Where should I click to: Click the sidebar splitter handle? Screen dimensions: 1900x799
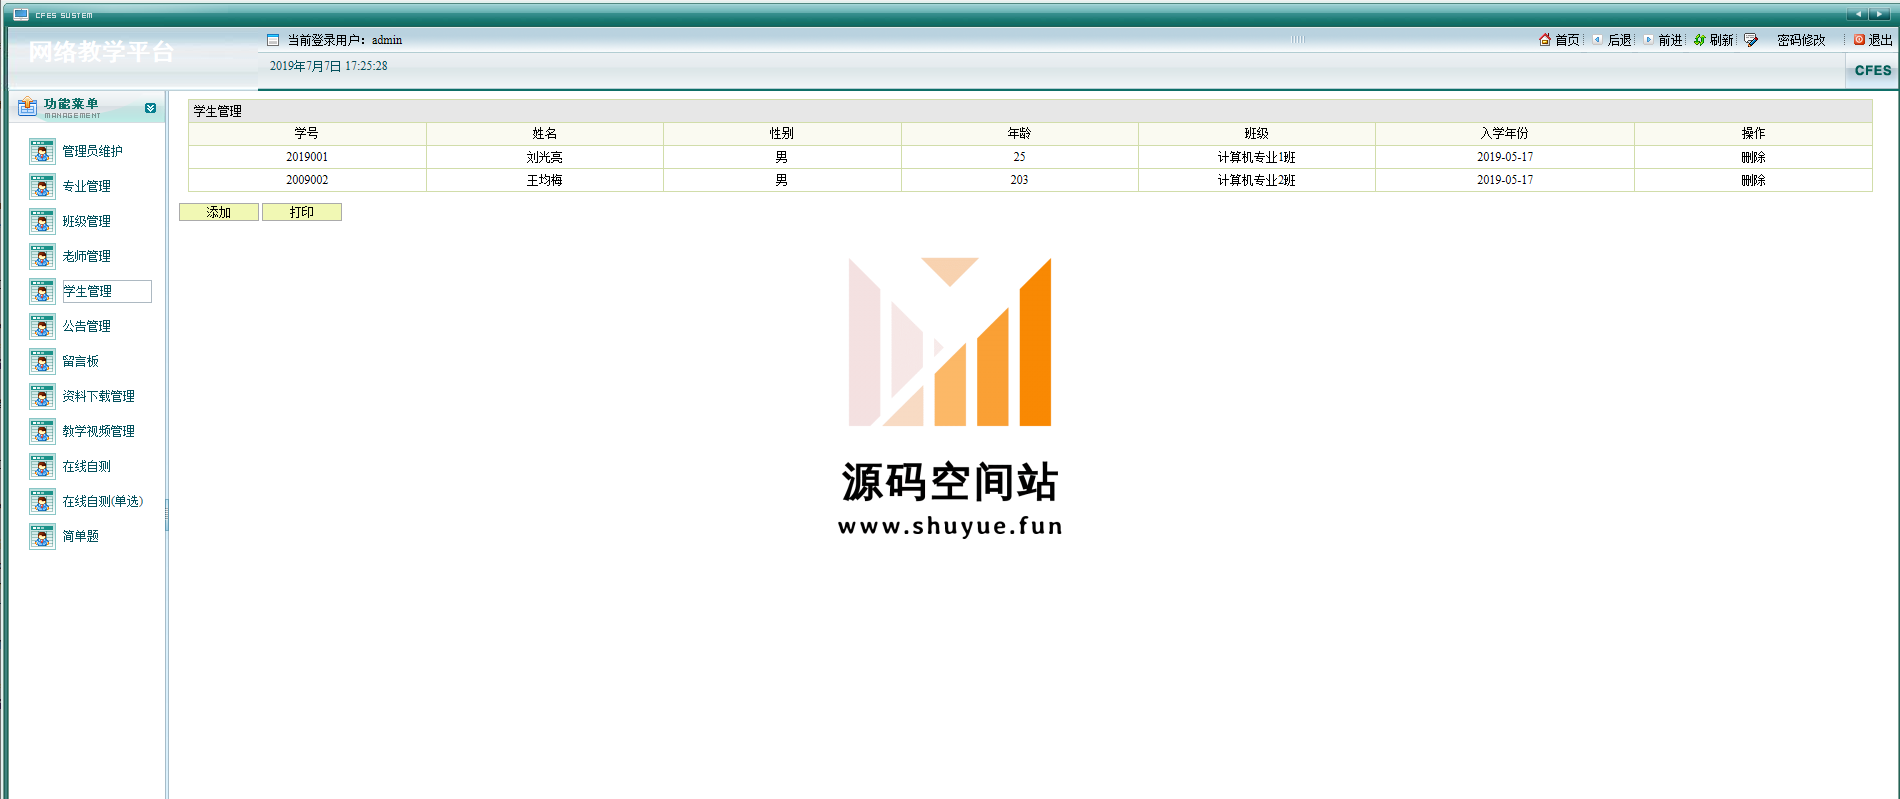click(x=166, y=515)
